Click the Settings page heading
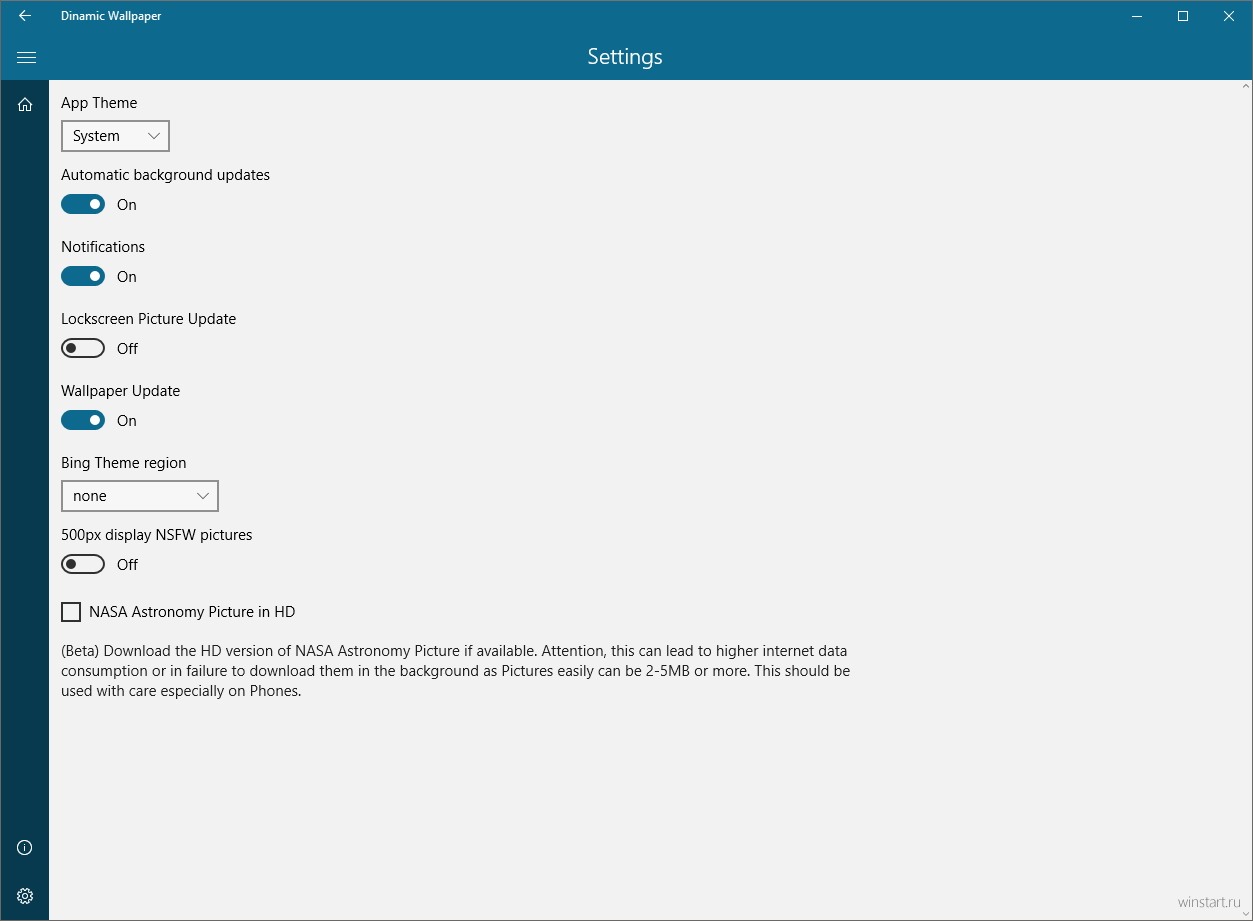The width and height of the screenshot is (1253, 921). click(625, 57)
